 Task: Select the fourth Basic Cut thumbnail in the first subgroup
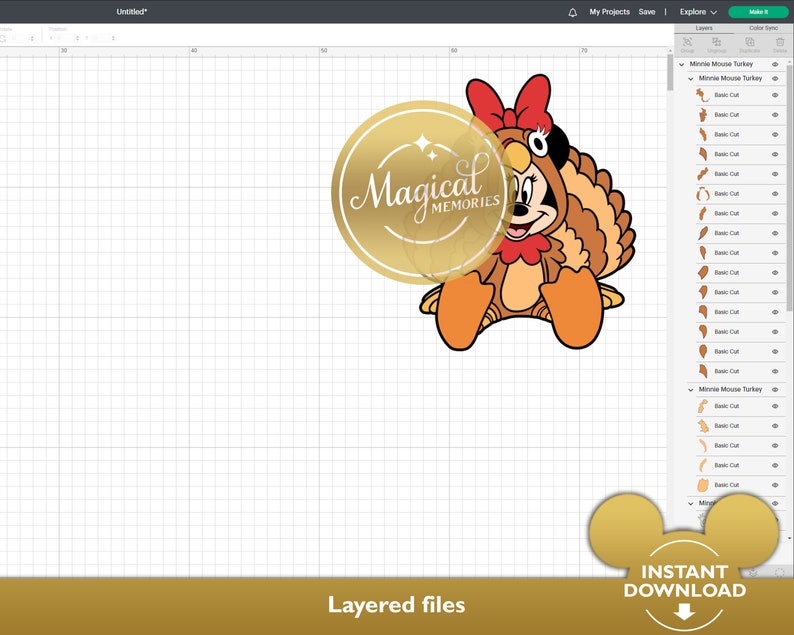702,154
